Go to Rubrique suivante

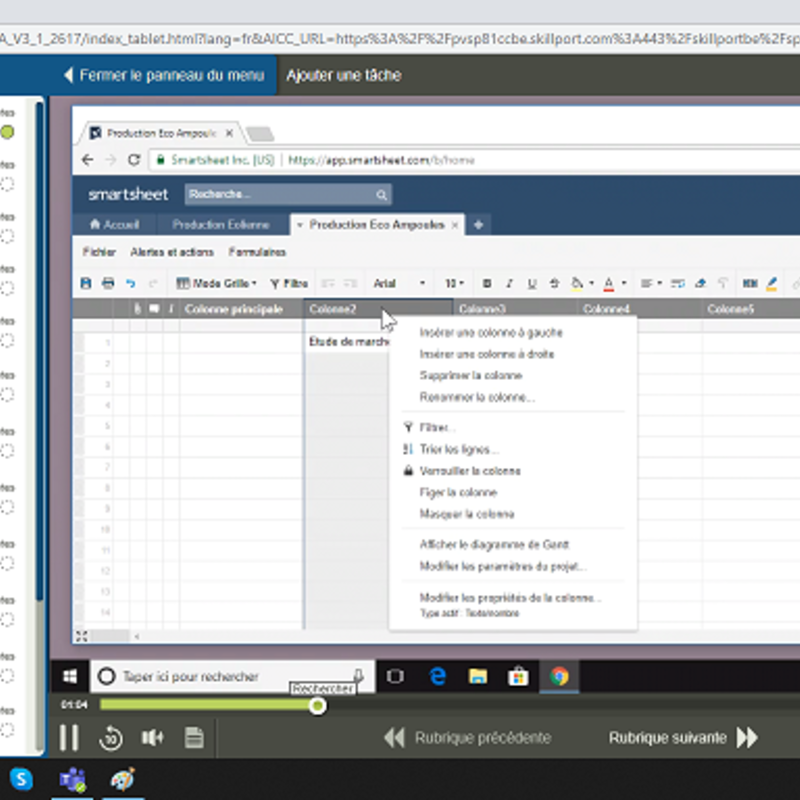coord(684,738)
